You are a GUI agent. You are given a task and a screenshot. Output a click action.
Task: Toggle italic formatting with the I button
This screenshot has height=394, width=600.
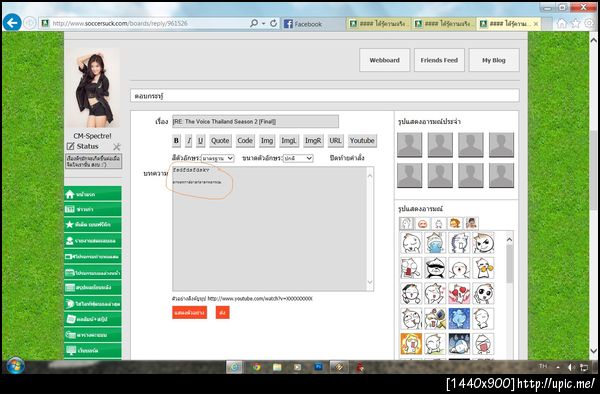pyautogui.click(x=189, y=140)
